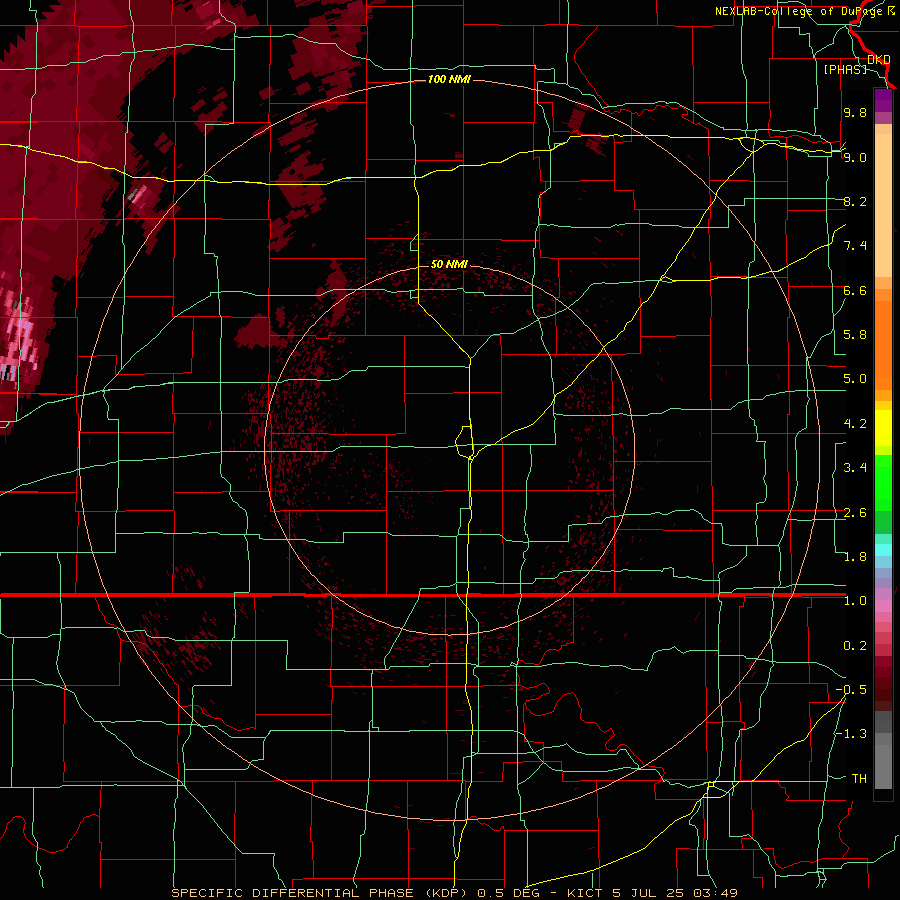Select the 9.0 scale value
900x900 pixels.
[855, 157]
